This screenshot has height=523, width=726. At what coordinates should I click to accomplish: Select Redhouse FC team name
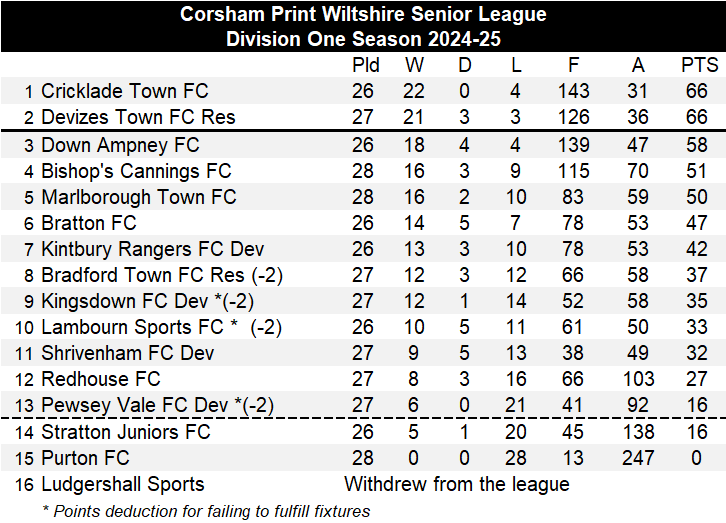pyautogui.click(x=101, y=379)
